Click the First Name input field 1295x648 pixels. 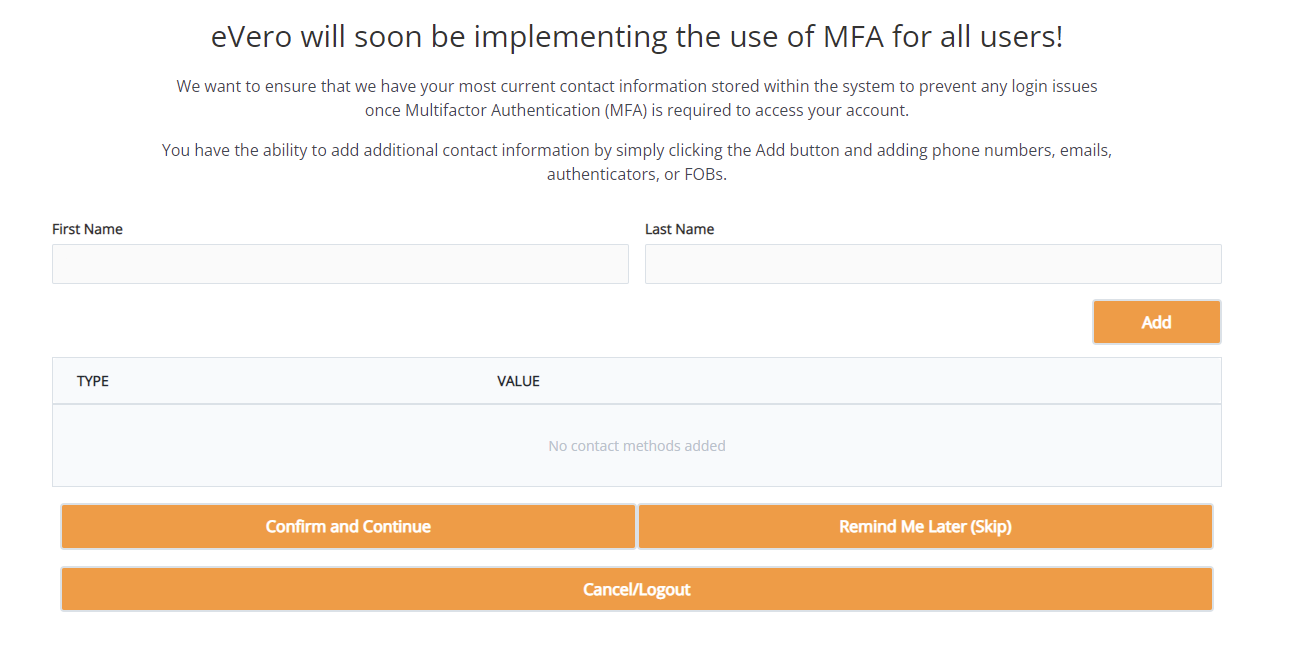pyautogui.click(x=340, y=264)
